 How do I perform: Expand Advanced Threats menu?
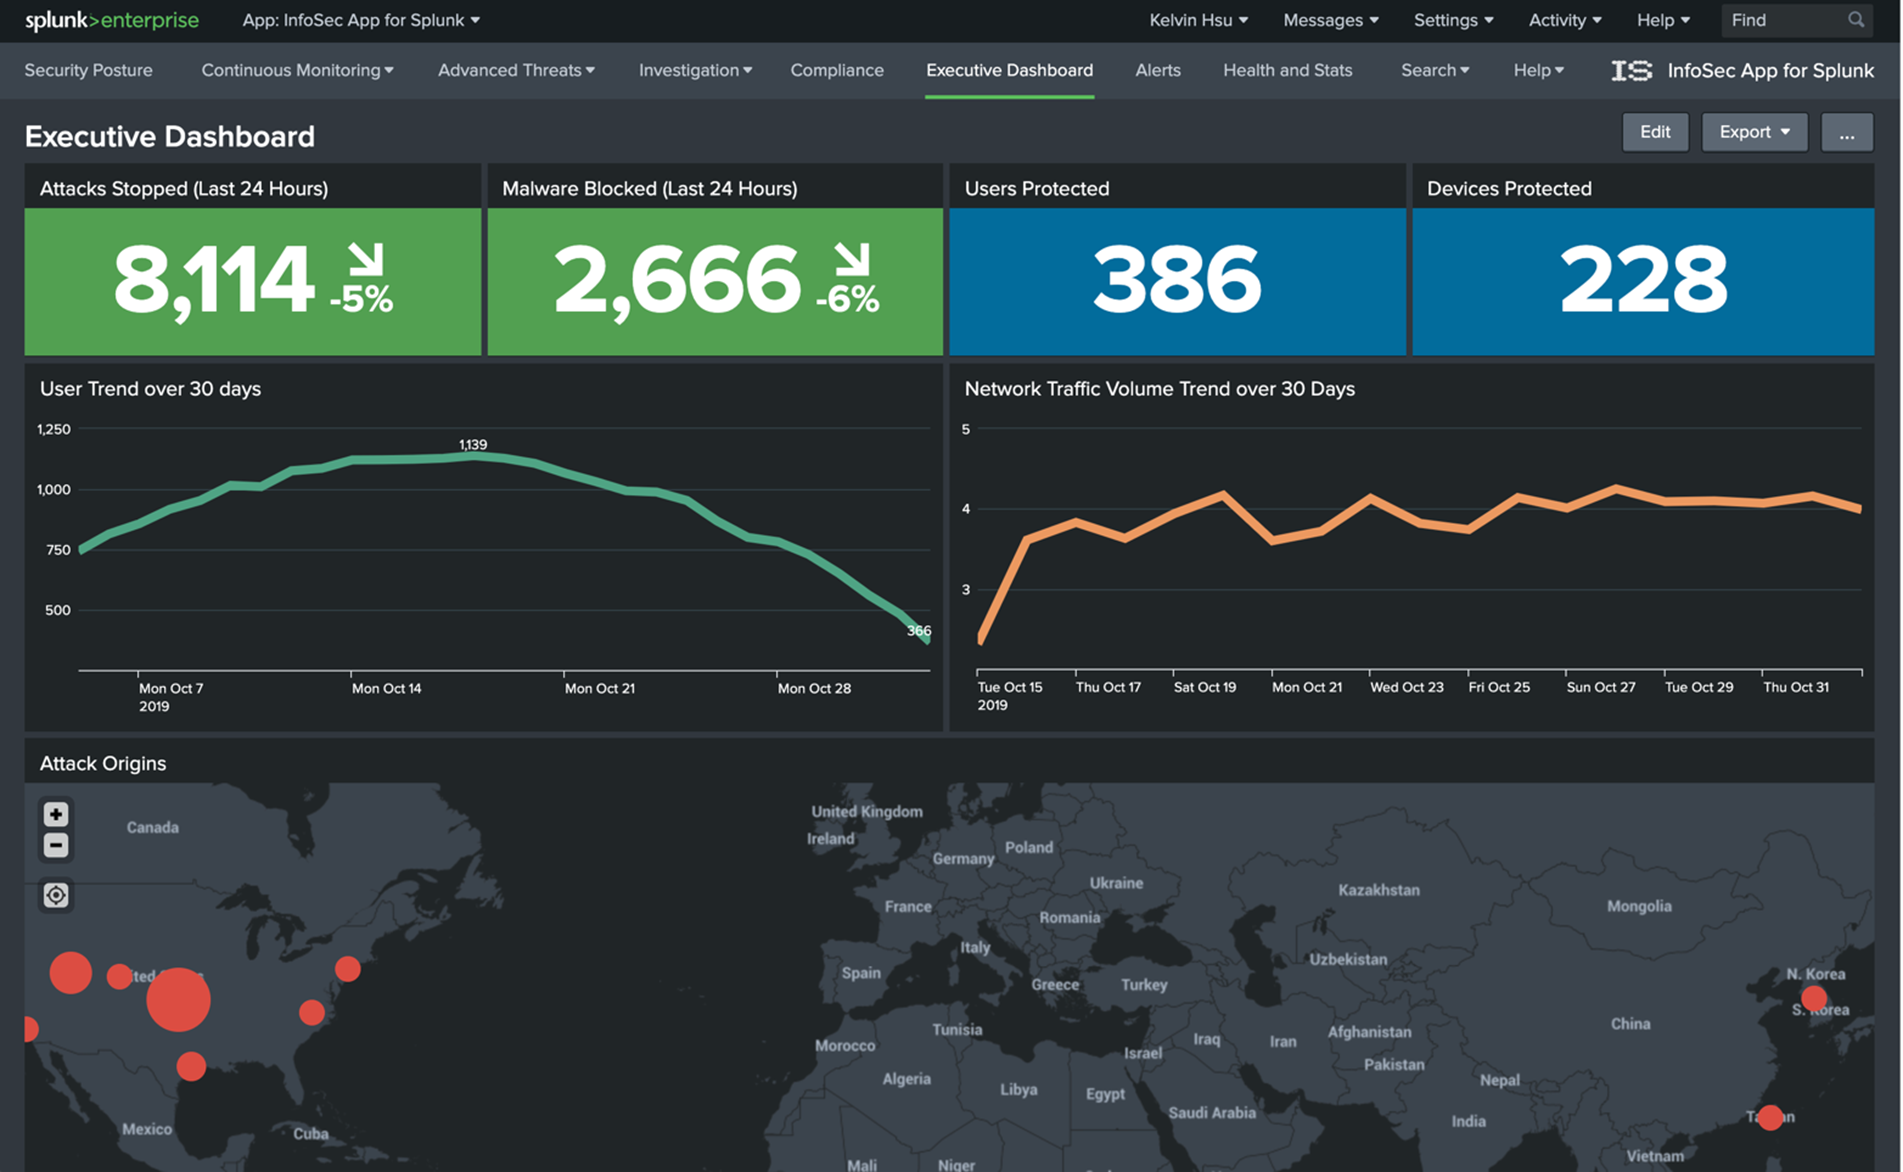516,70
